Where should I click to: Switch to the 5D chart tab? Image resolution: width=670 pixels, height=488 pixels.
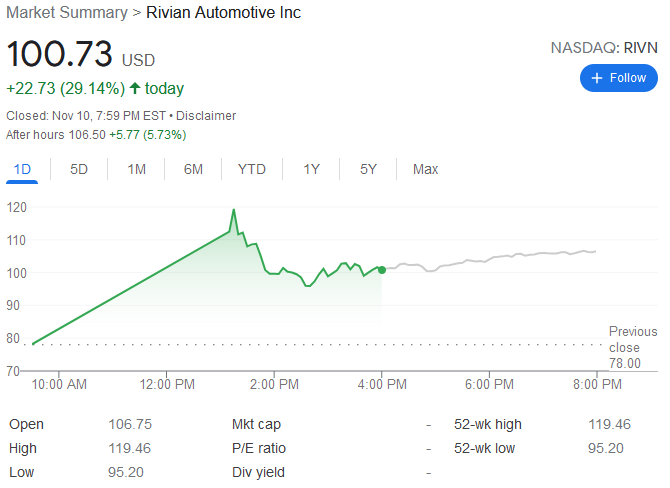pos(79,169)
